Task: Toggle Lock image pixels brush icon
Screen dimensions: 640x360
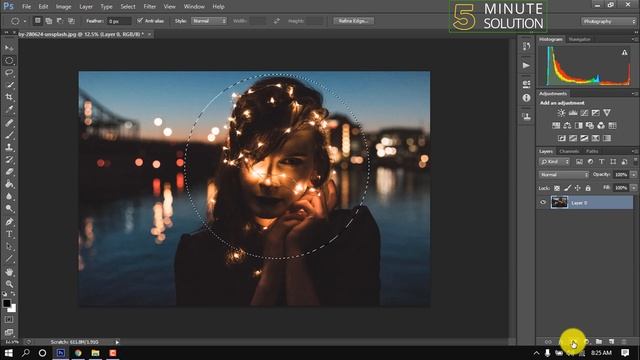Action: [567, 188]
